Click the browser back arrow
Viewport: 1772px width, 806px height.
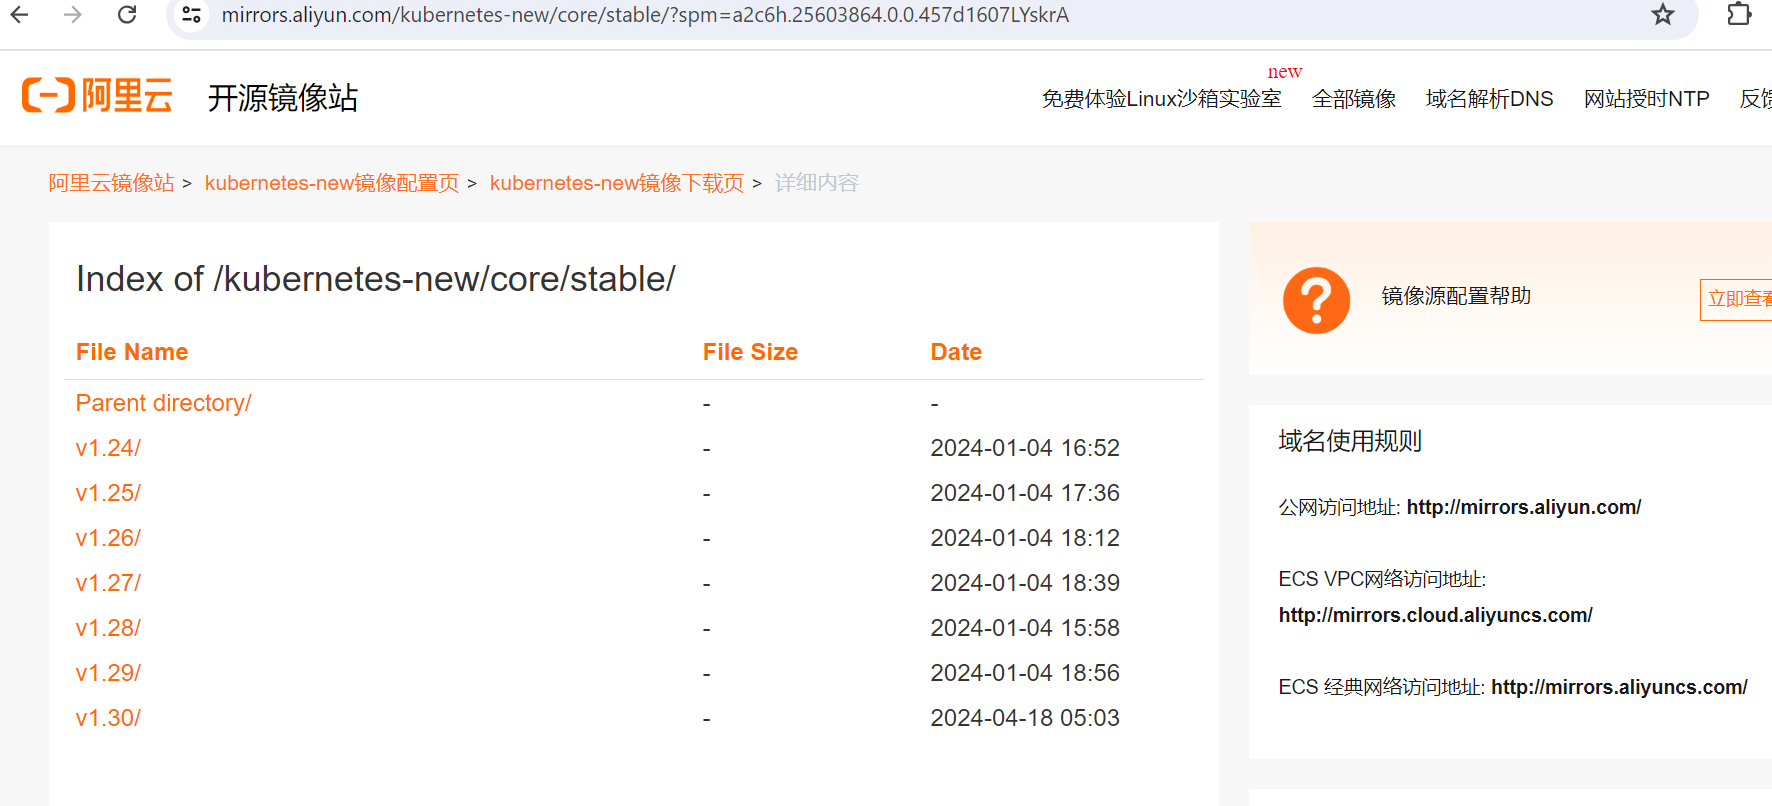tap(19, 15)
